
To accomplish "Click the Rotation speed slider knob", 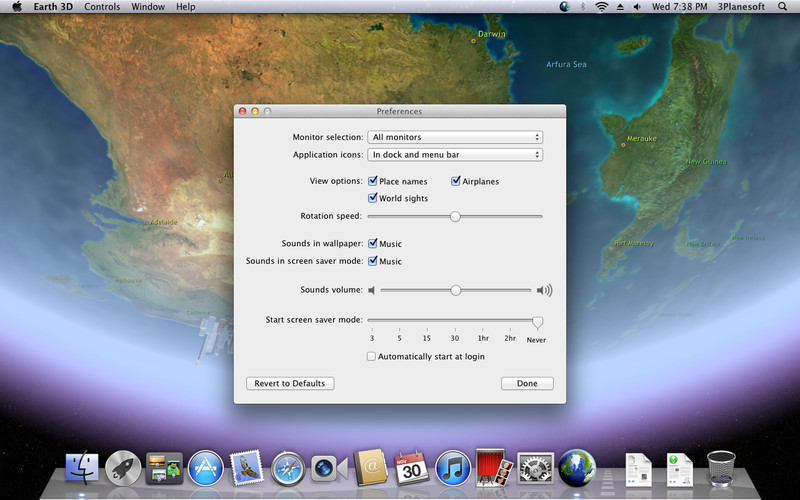I will [455, 216].
